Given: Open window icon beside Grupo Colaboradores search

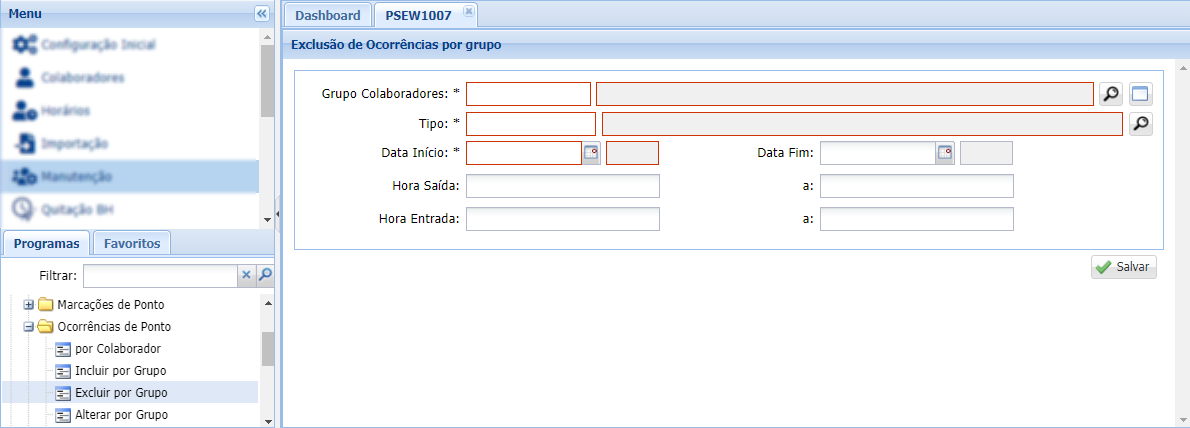Looking at the screenshot, I should point(1141,94).
